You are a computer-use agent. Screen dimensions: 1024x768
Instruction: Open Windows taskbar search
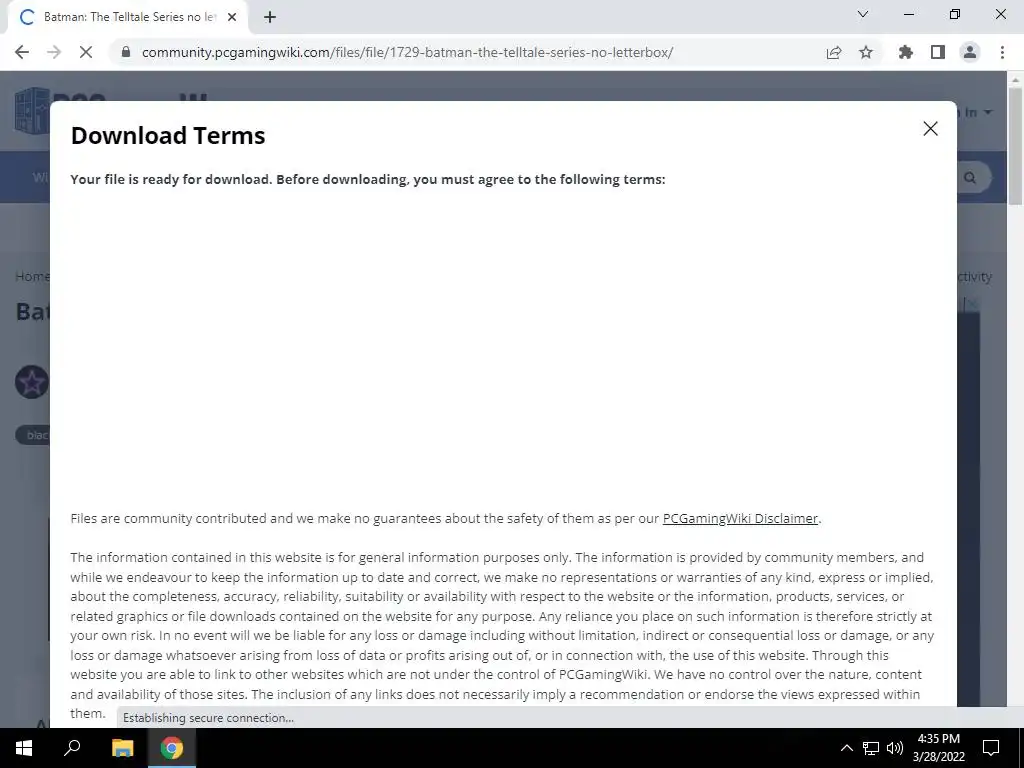(x=72, y=748)
